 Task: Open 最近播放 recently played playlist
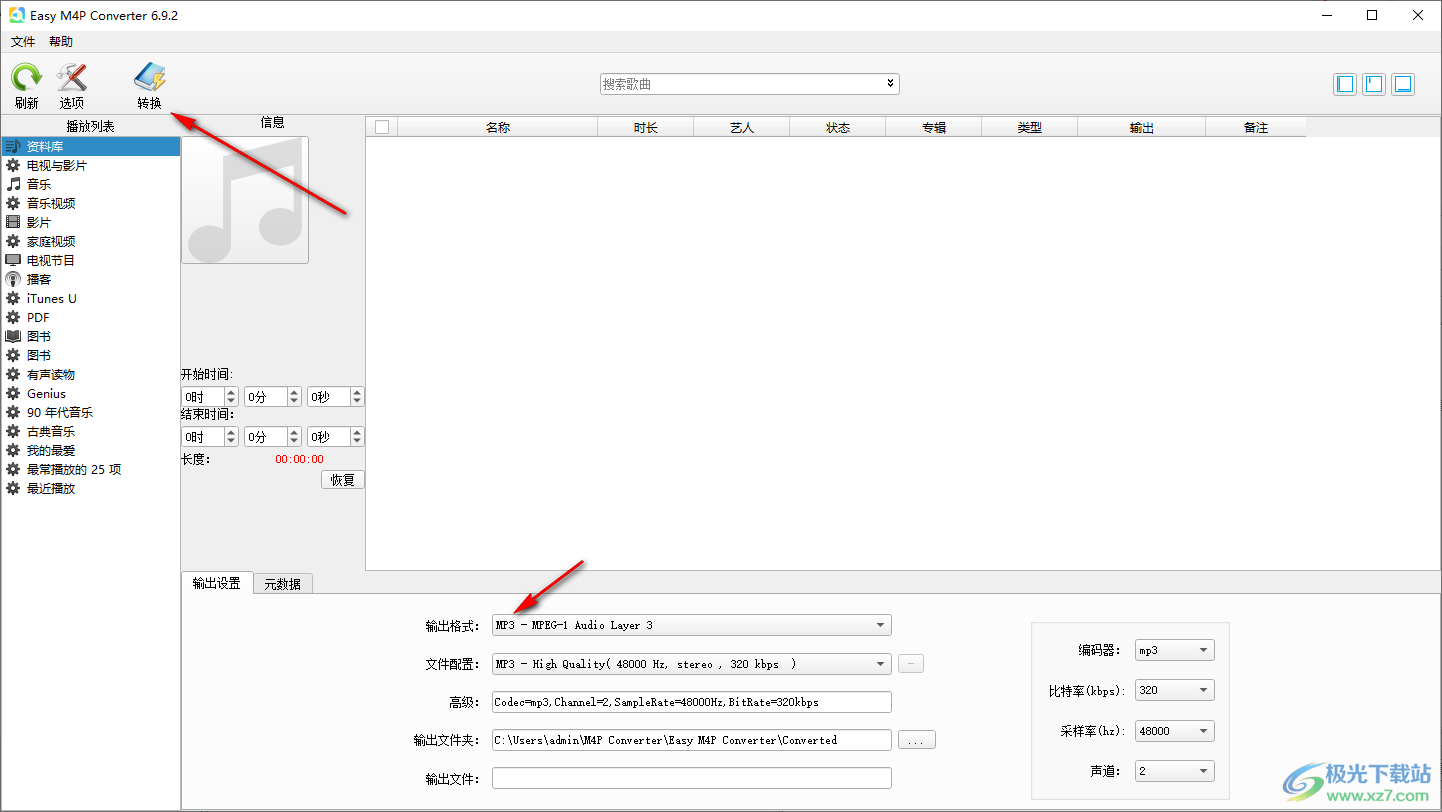coord(91,488)
